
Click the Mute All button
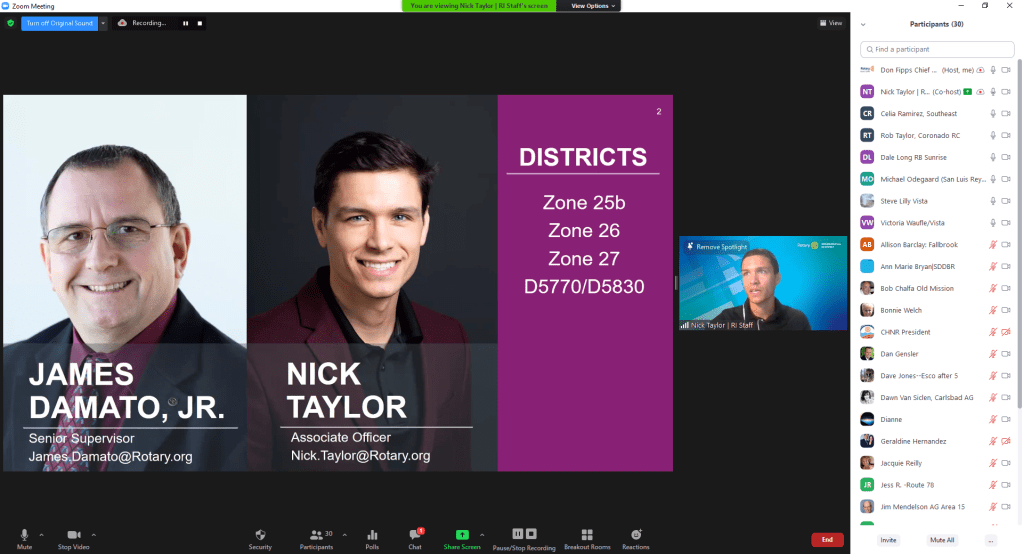click(941, 540)
